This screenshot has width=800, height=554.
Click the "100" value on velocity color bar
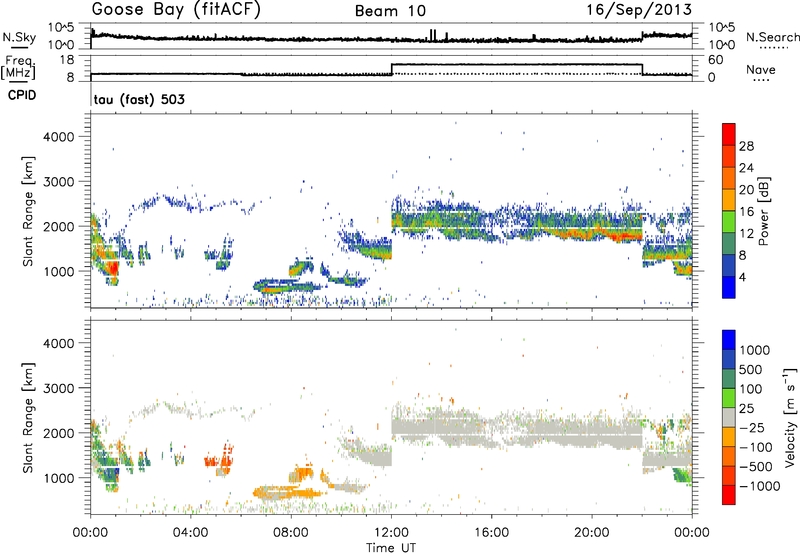tap(750, 389)
